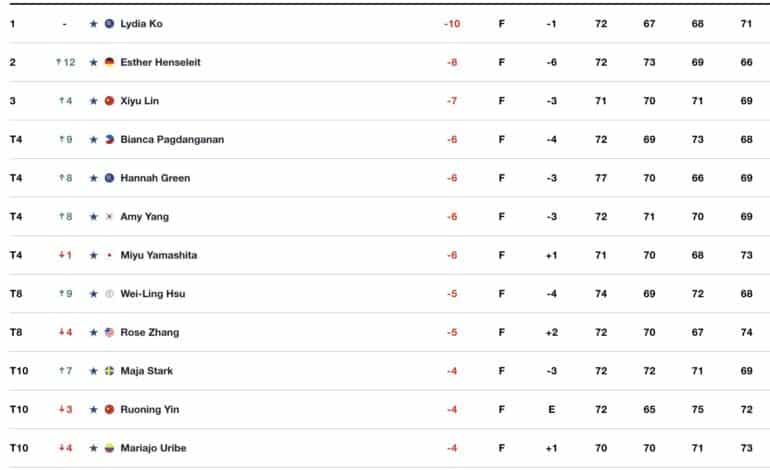Viewport: 770px width, 470px height.
Task: Click the New Zealand flag beside Lydia Ko
Action: [x=110, y=24]
